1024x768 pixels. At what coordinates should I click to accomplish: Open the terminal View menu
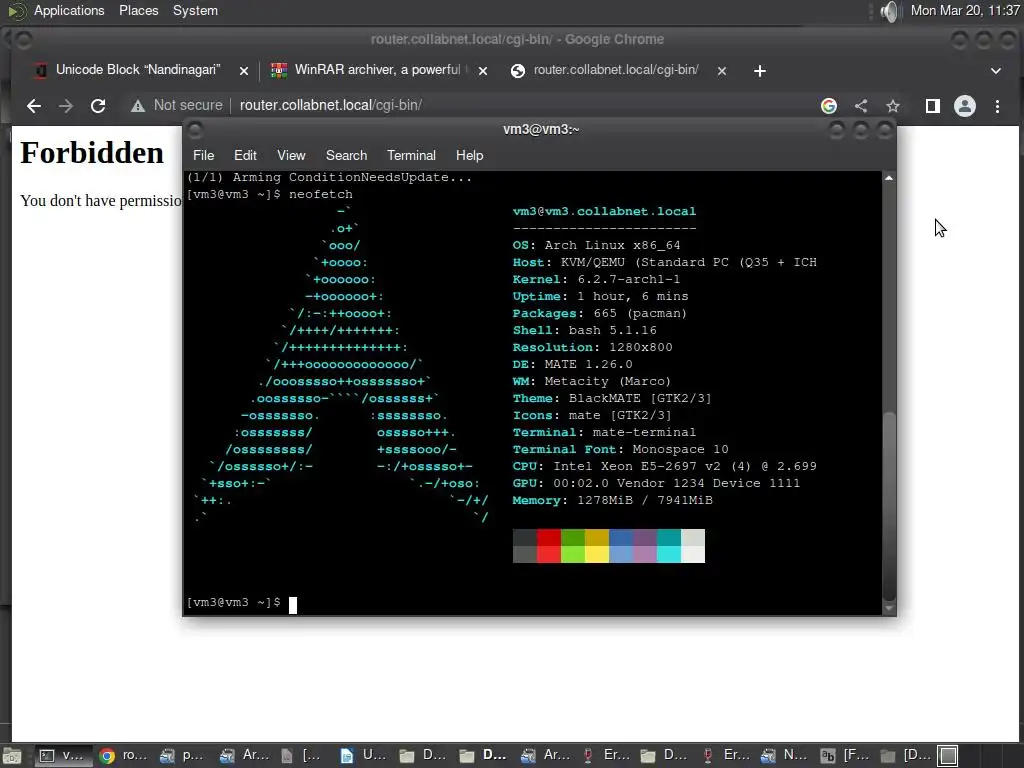click(291, 155)
